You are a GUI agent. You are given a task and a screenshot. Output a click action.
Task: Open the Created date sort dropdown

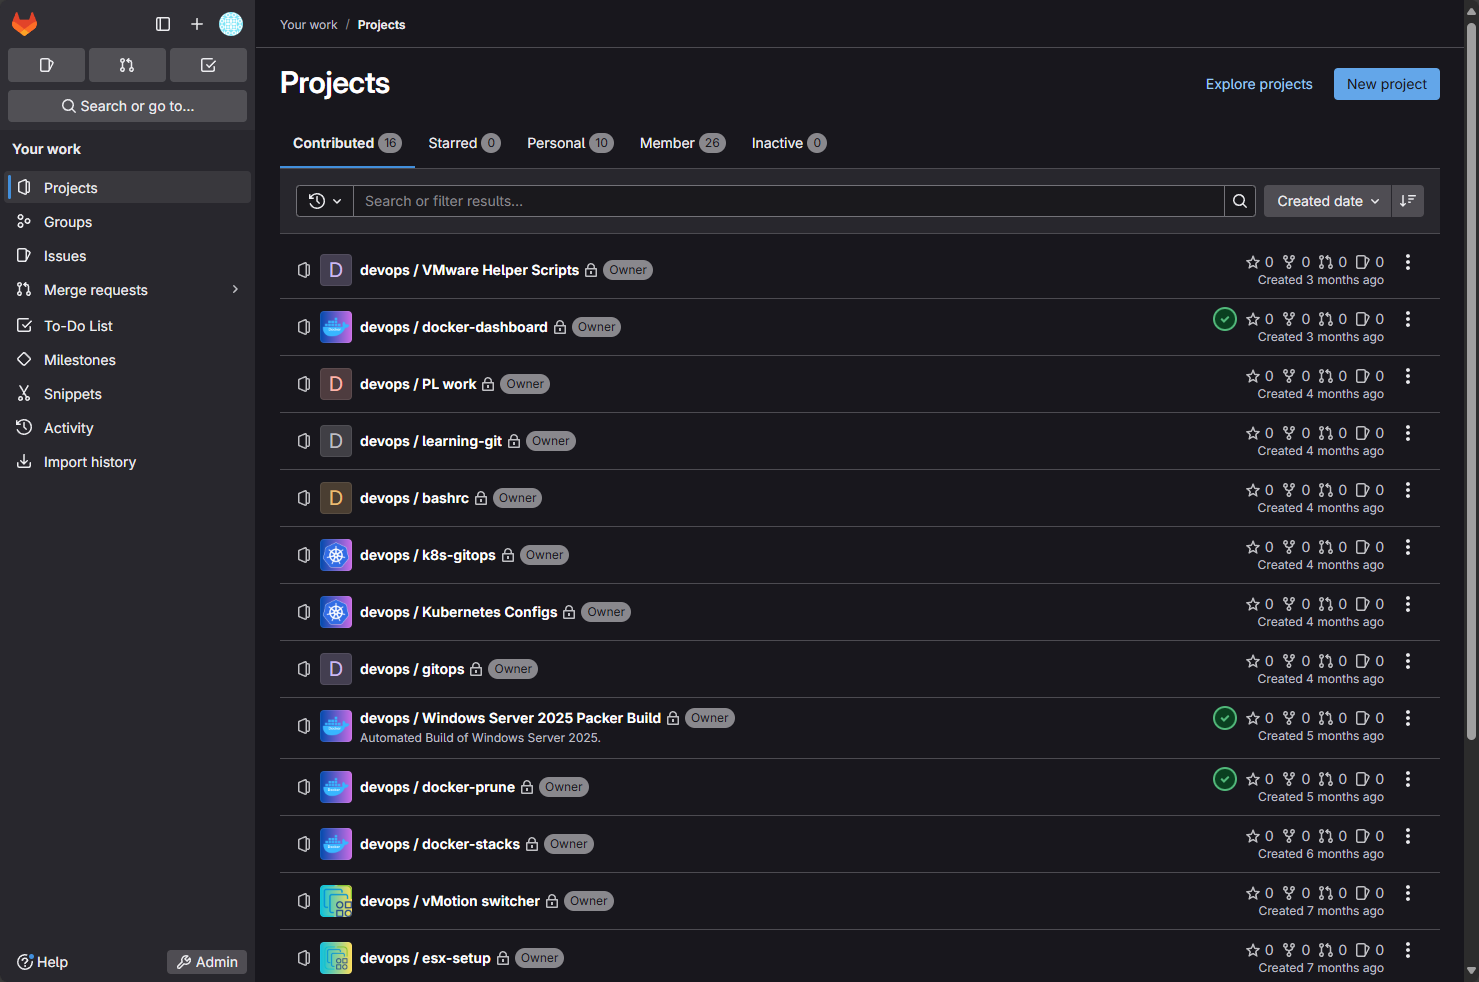point(1327,201)
